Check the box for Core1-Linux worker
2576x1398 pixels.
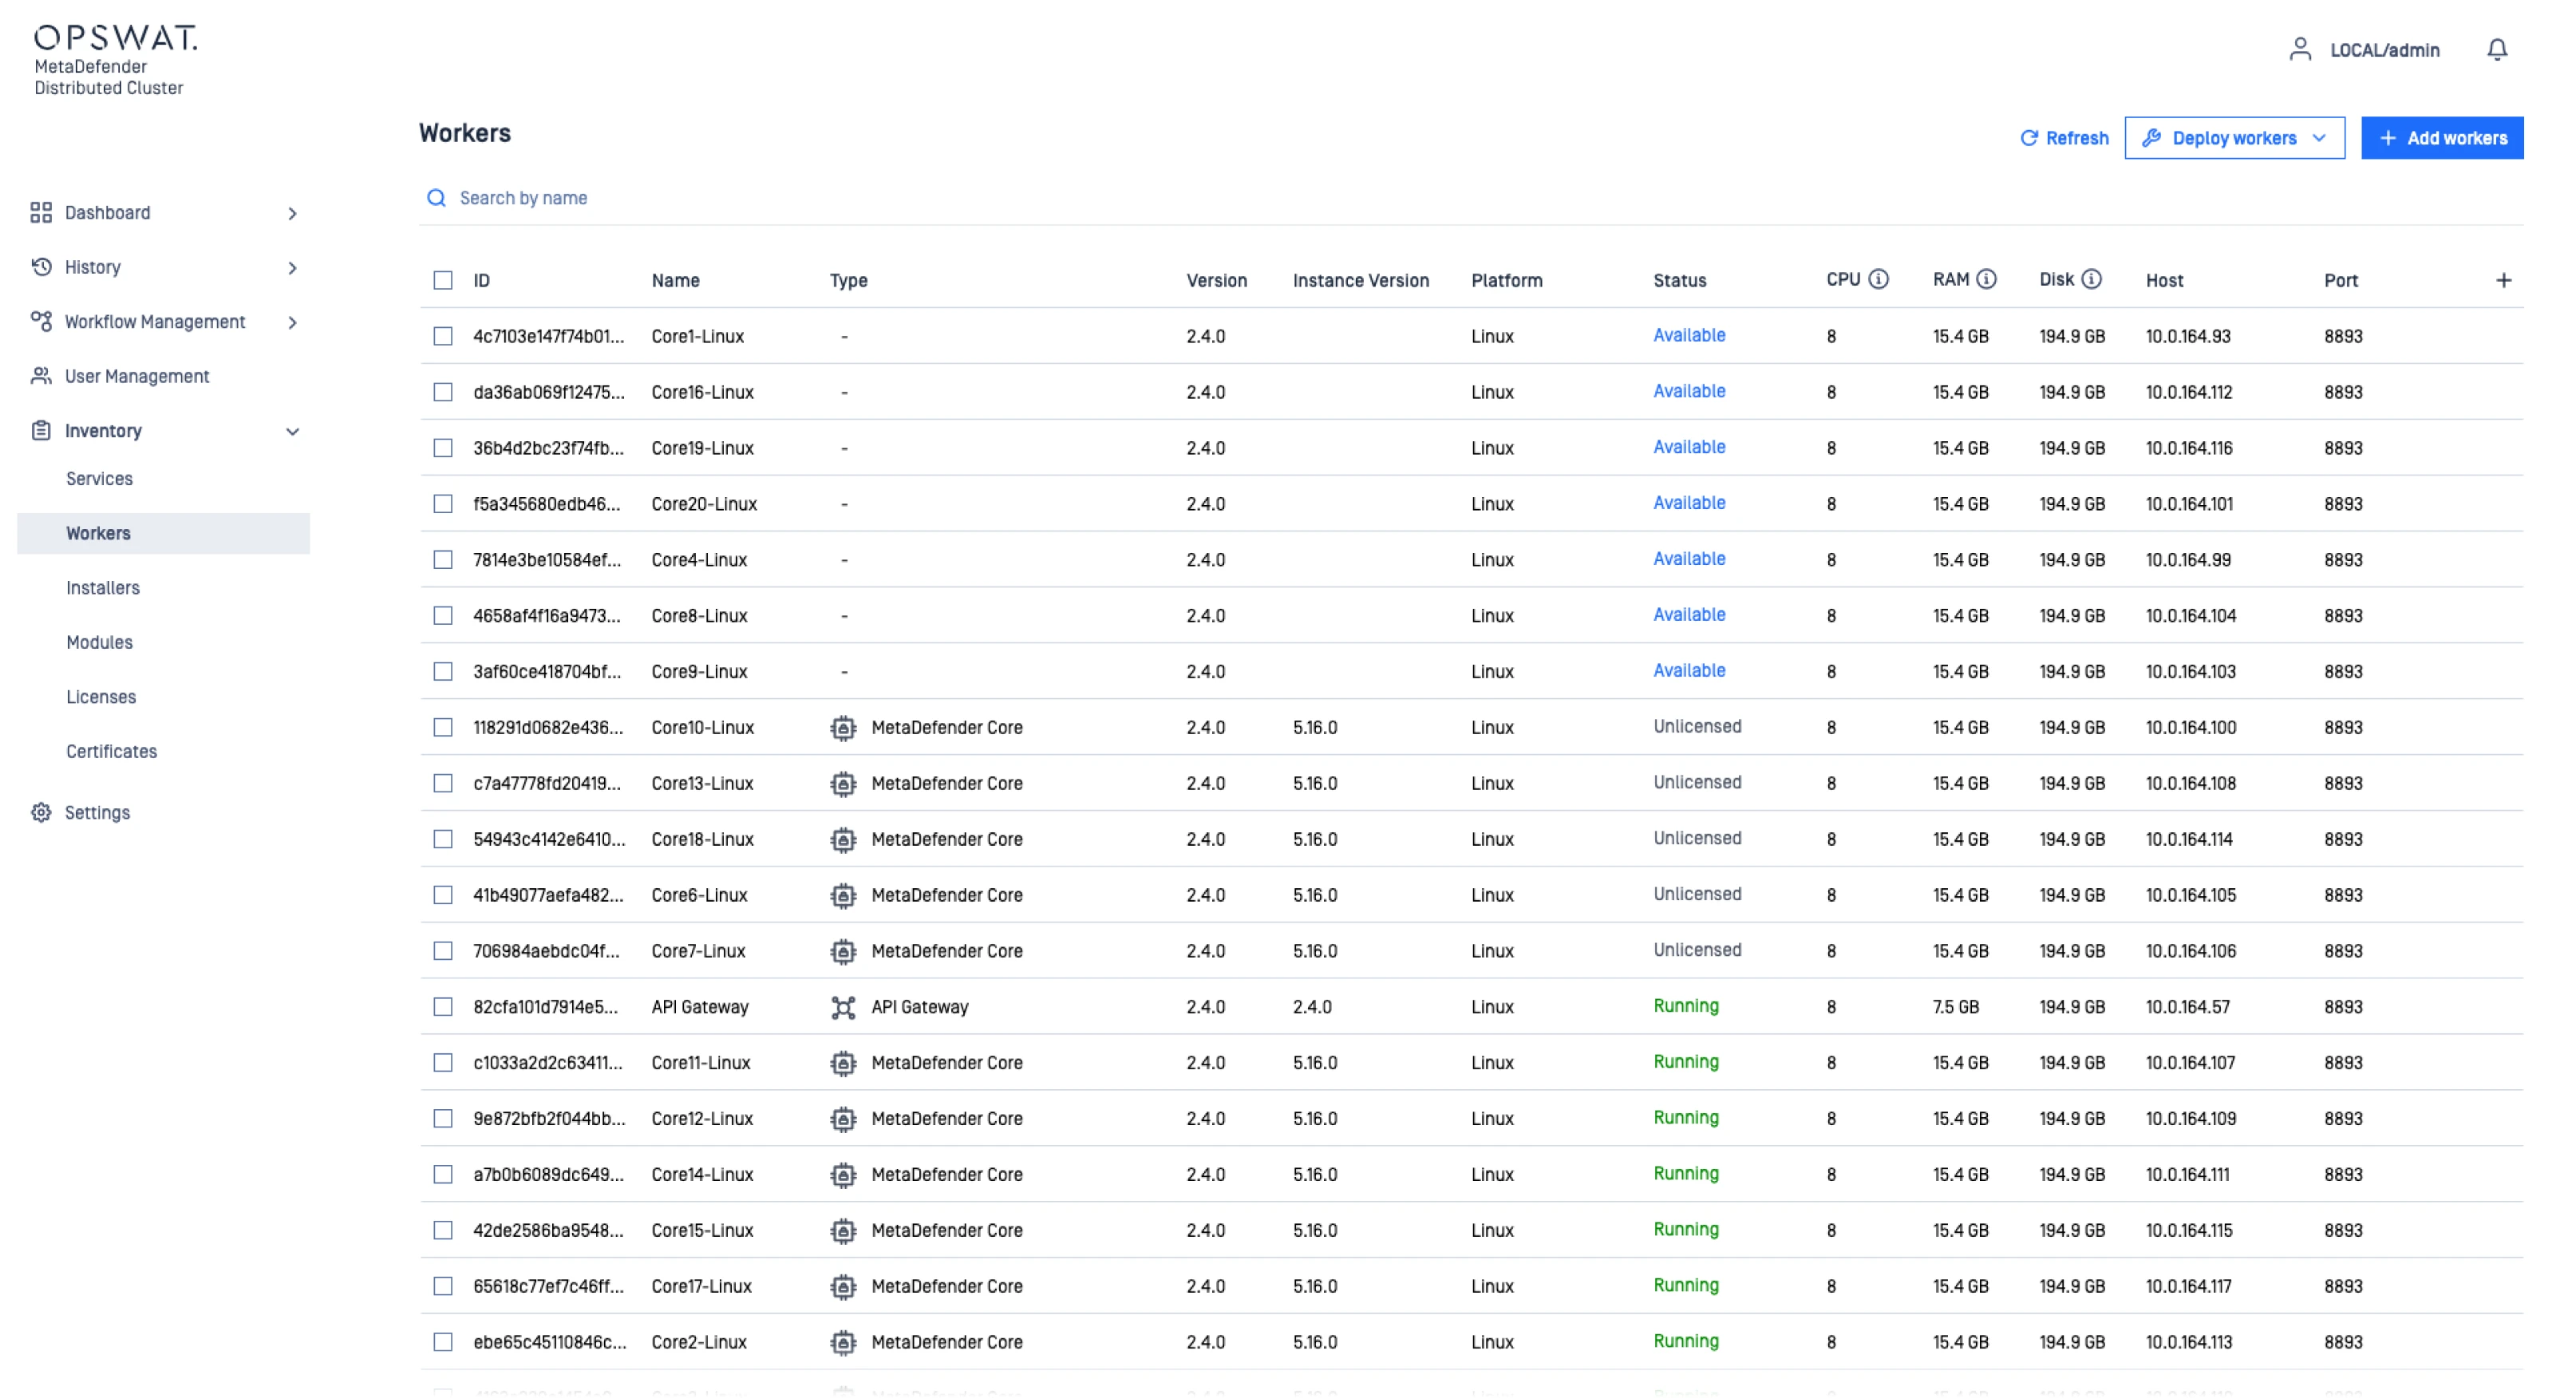(x=443, y=337)
